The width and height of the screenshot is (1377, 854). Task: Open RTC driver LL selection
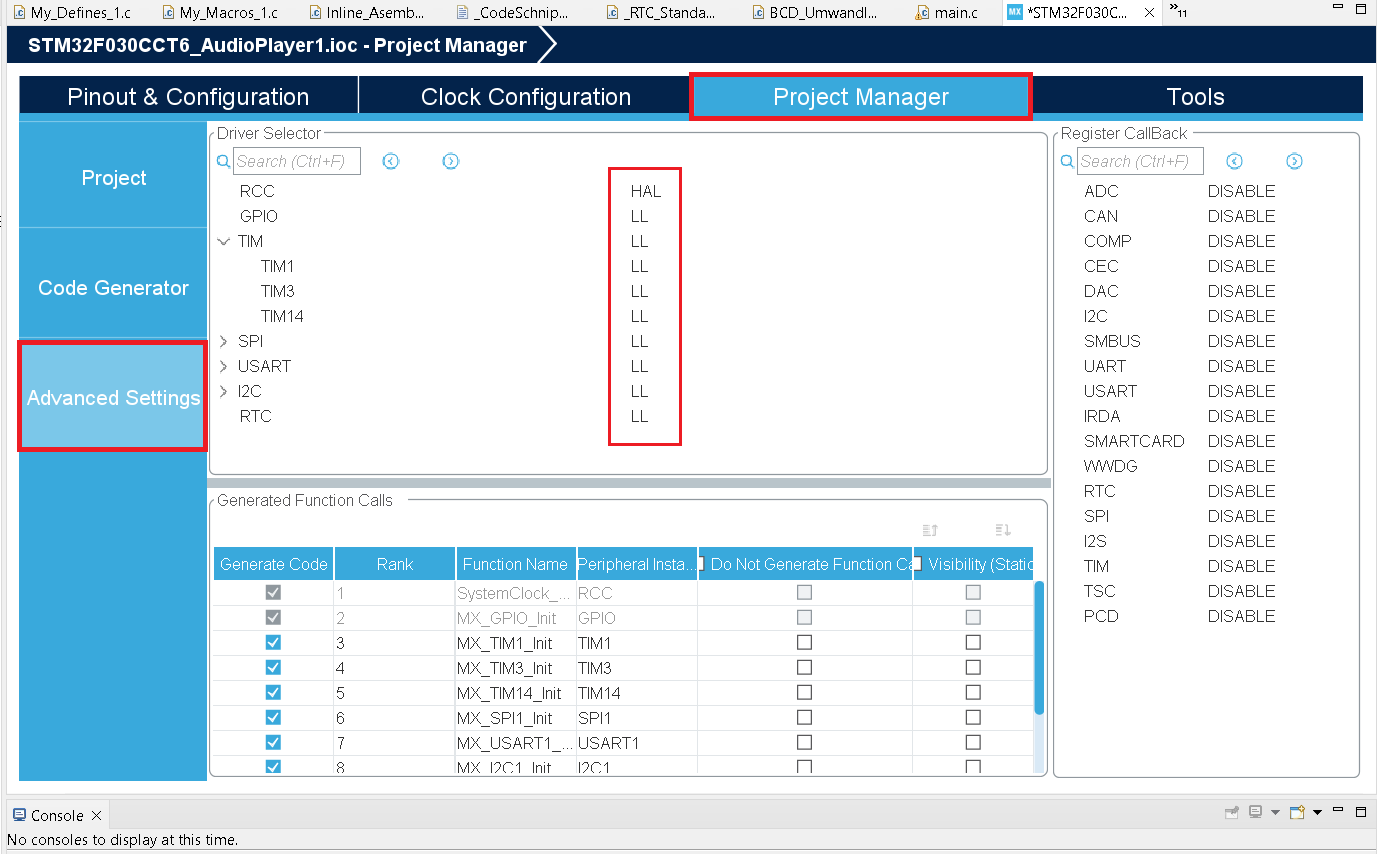pos(640,416)
